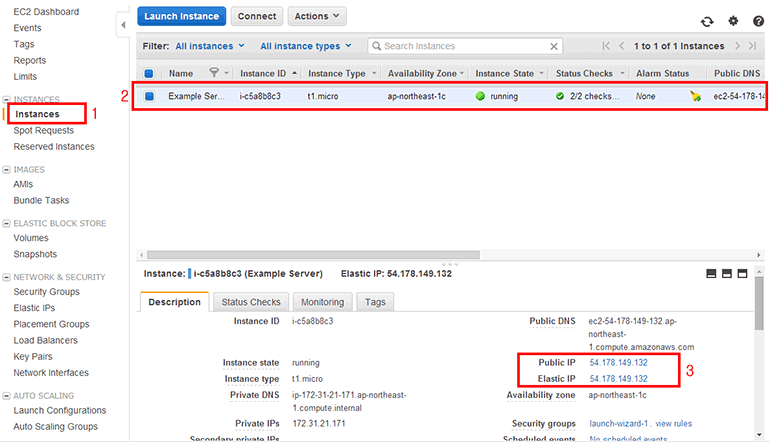
Task: Clear the search box with X icon
Action: [x=553, y=46]
